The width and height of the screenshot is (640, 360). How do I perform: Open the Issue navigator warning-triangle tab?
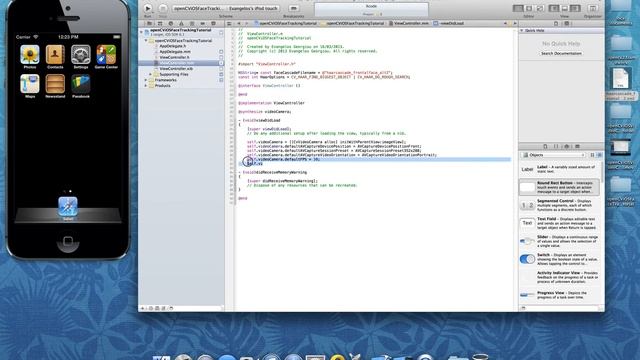pyautogui.click(x=181, y=24)
